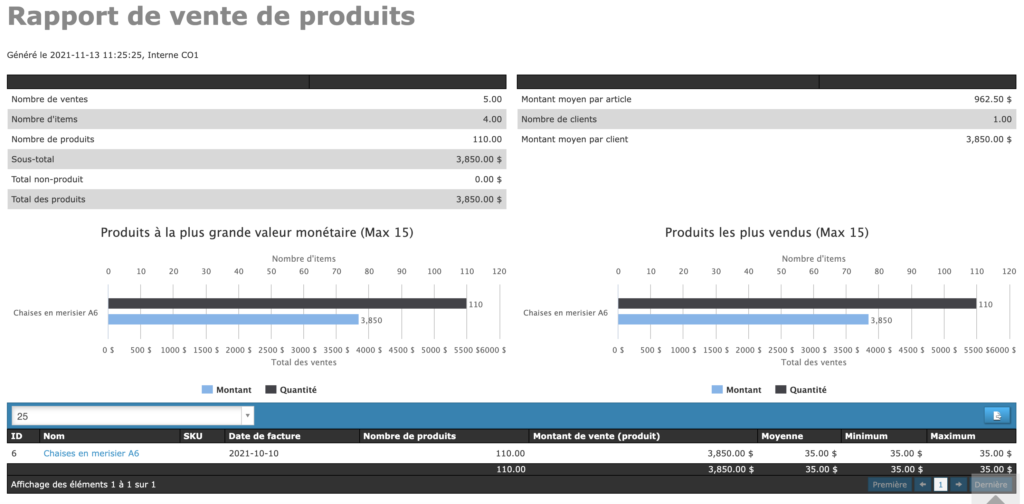Image resolution: width=1024 pixels, height=504 pixels.
Task: Sort table by Maximum column
Action: point(953,436)
